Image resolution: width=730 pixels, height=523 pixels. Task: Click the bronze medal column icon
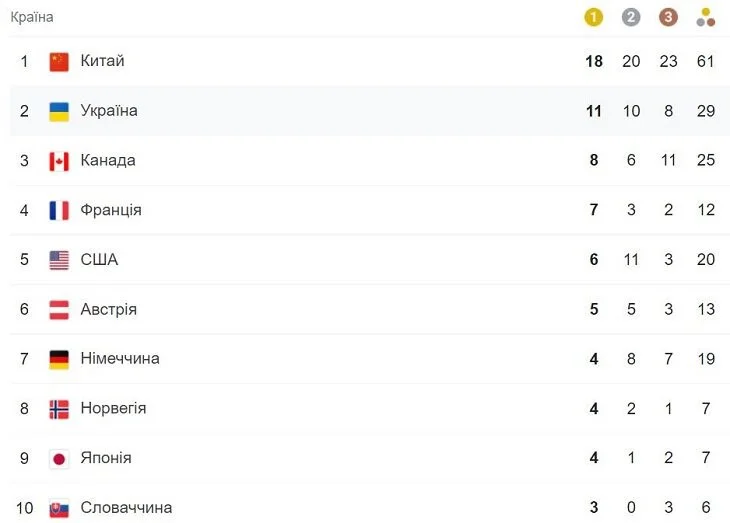[668, 17]
